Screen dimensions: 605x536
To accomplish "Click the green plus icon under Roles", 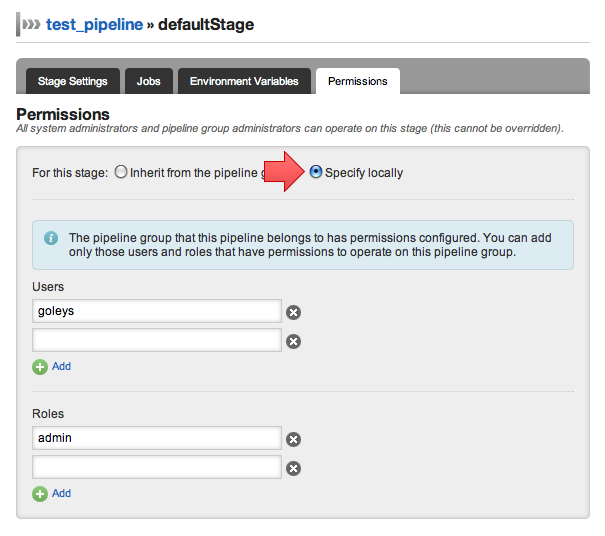I will coord(40,494).
